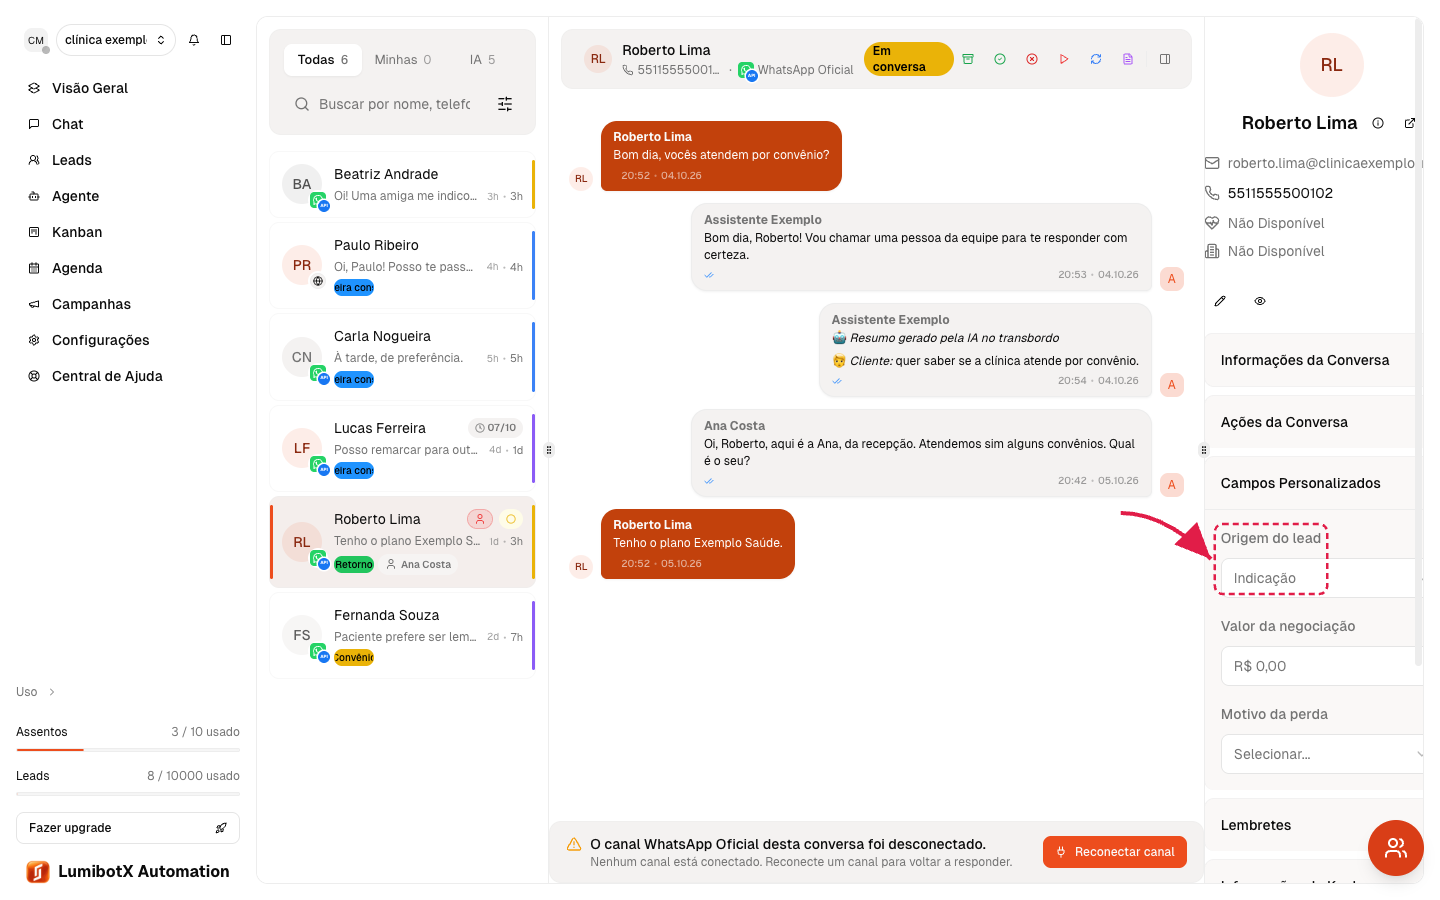
Task: Expand Ações da Conversa section
Action: coord(1313,422)
